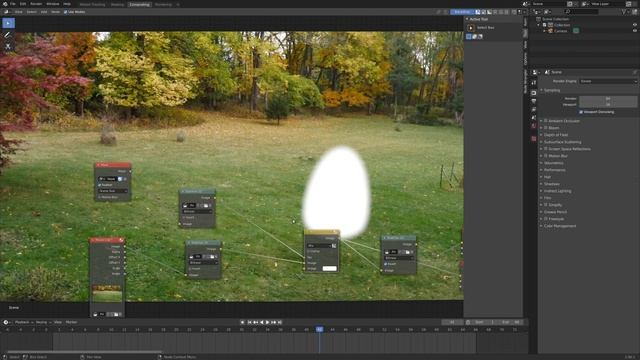Viewport: 640px width, 360px height.
Task: Open the timeline Playback menu
Action: 24,322
